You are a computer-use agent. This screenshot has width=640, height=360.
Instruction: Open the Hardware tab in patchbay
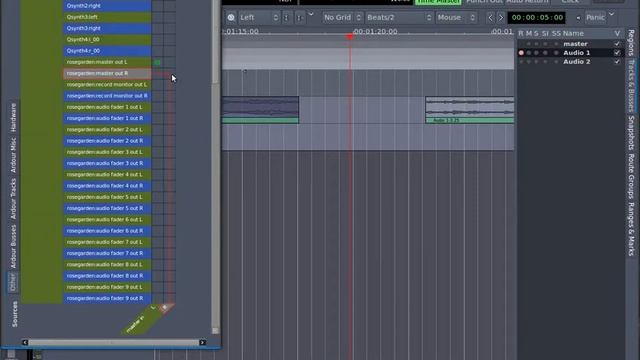pos(13,118)
